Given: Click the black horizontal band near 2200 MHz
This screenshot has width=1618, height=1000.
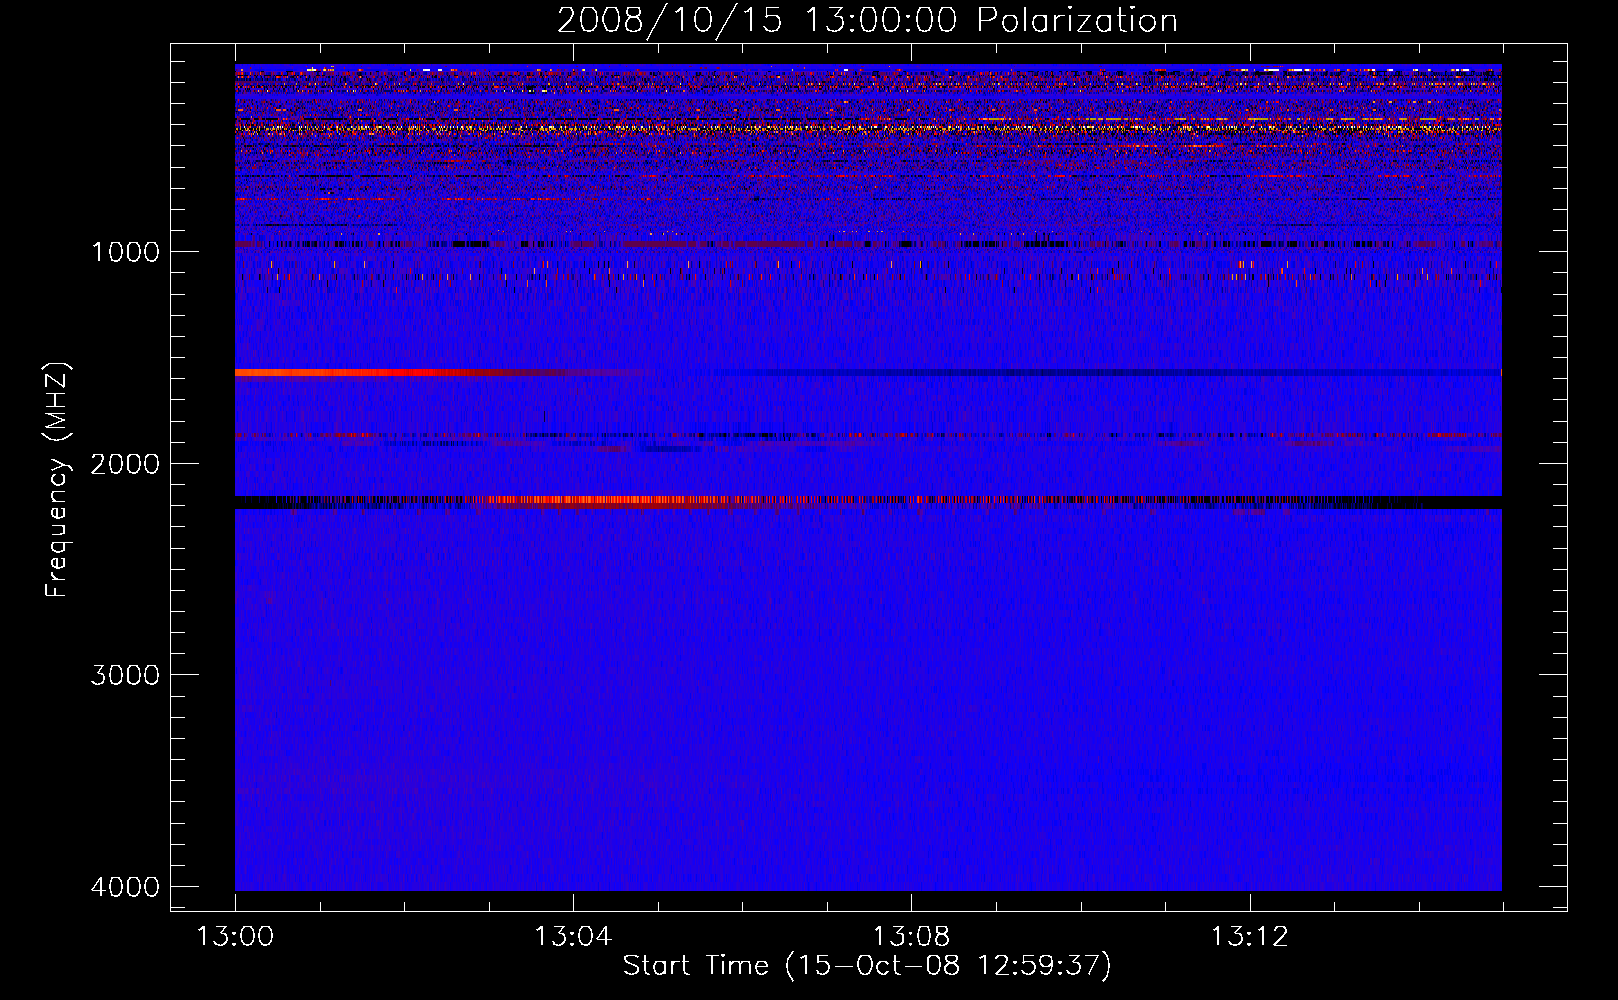Looking at the screenshot, I should click(868, 503).
